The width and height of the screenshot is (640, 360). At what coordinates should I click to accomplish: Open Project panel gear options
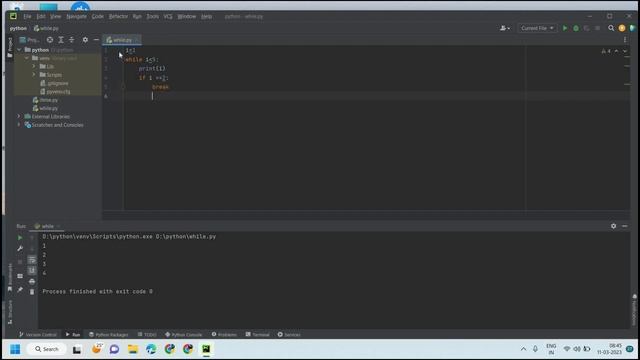[85, 40]
